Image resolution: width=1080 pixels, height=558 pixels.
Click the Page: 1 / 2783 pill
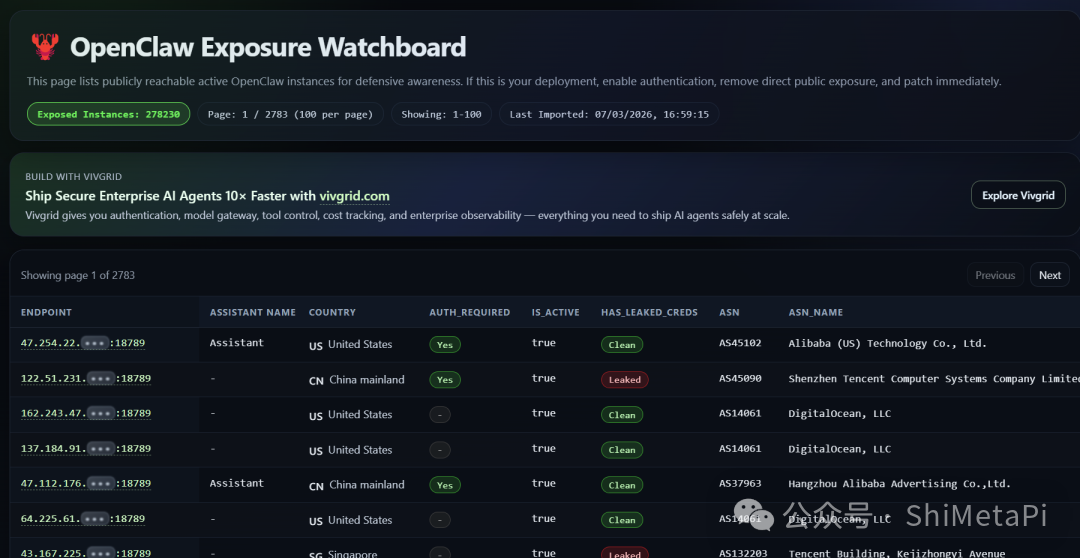click(x=290, y=114)
